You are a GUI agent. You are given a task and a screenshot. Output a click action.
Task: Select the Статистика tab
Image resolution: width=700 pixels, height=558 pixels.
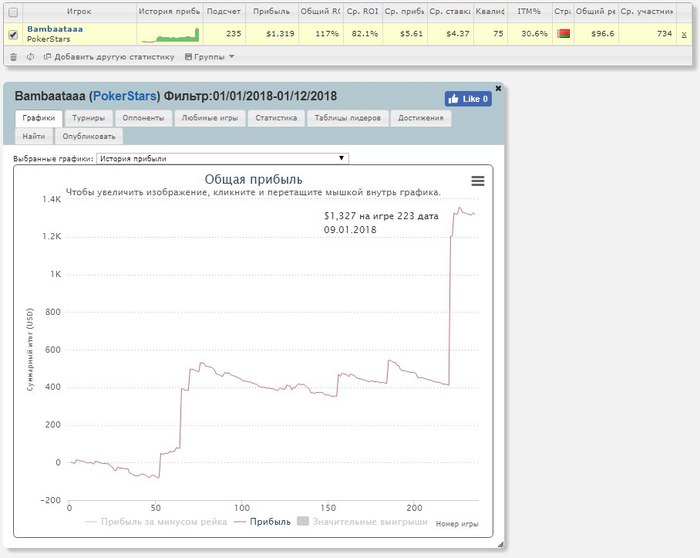coord(276,118)
